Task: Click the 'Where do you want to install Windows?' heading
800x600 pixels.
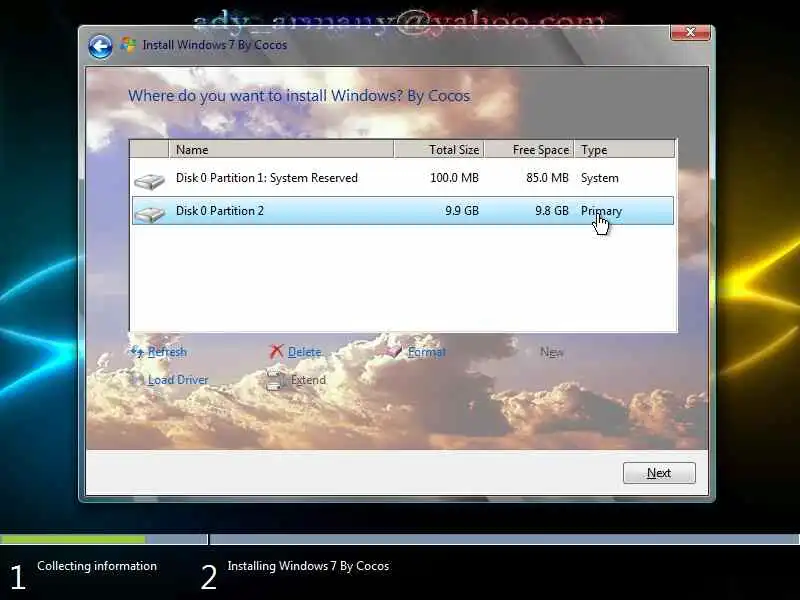Action: tap(298, 95)
